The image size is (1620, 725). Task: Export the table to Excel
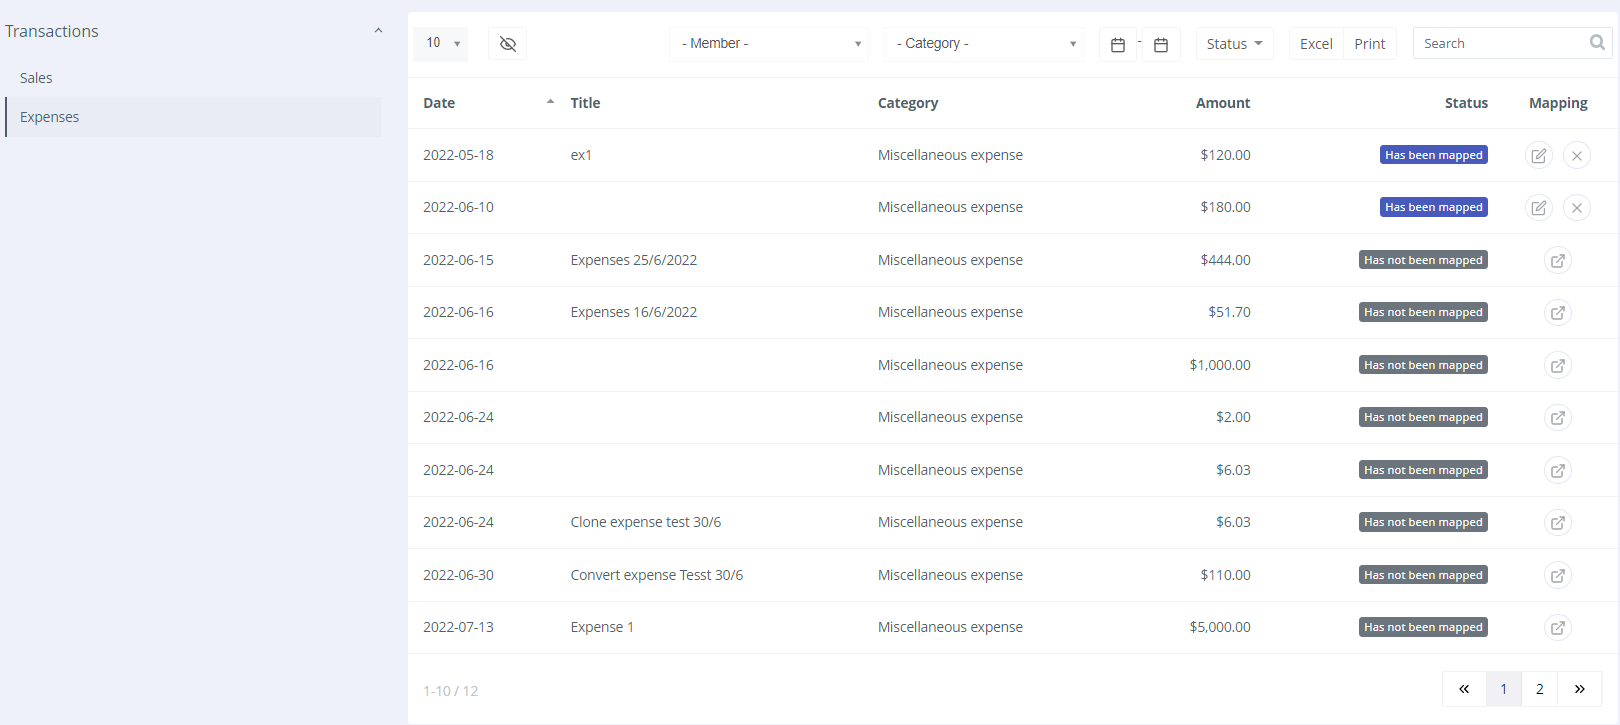(x=1316, y=44)
